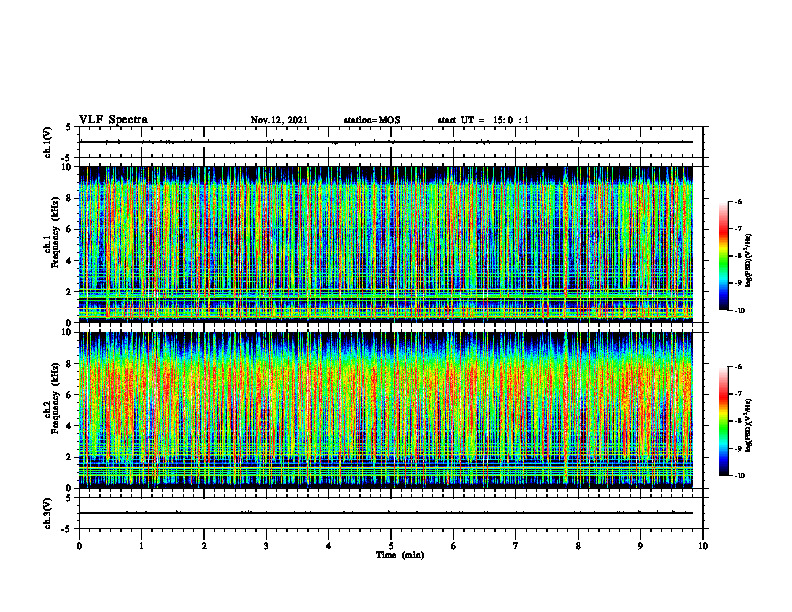Click inside the ch.2 spectrogram panel
The width and height of the screenshot is (792, 612).
pyautogui.click(x=386, y=410)
